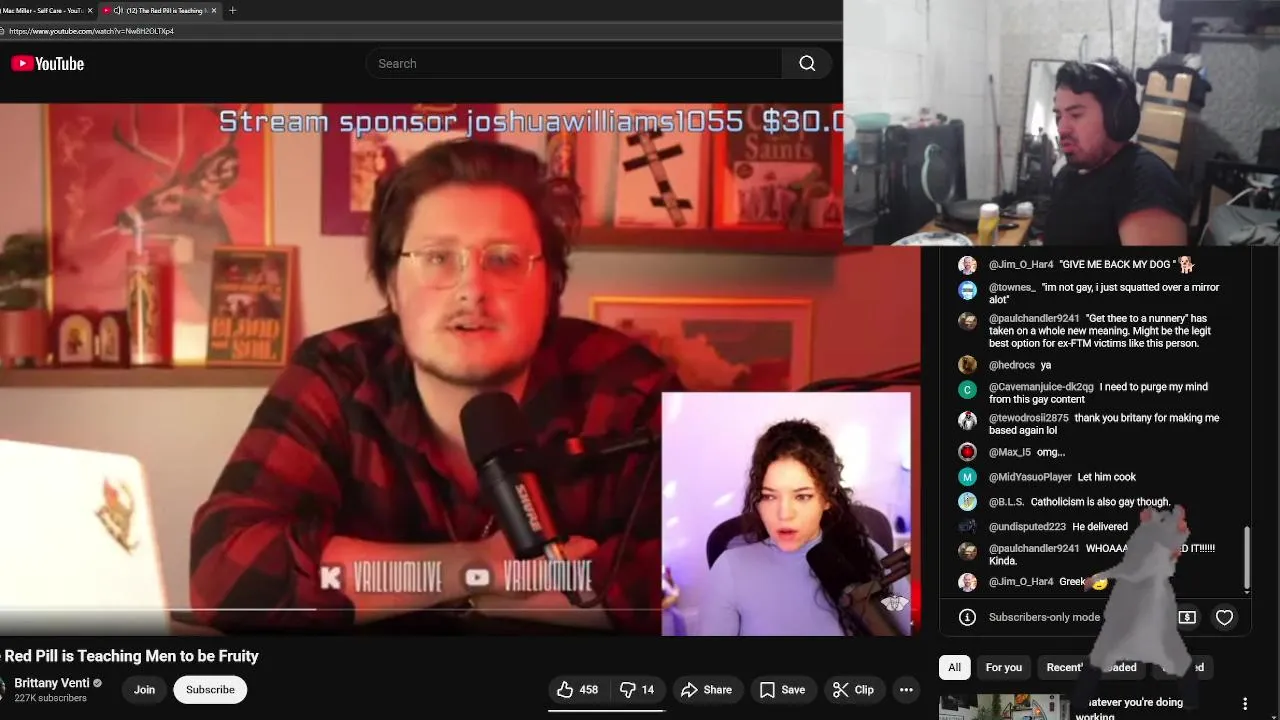Select The Red Pill is Teaching tab
The height and width of the screenshot is (720, 1280).
(x=160, y=10)
